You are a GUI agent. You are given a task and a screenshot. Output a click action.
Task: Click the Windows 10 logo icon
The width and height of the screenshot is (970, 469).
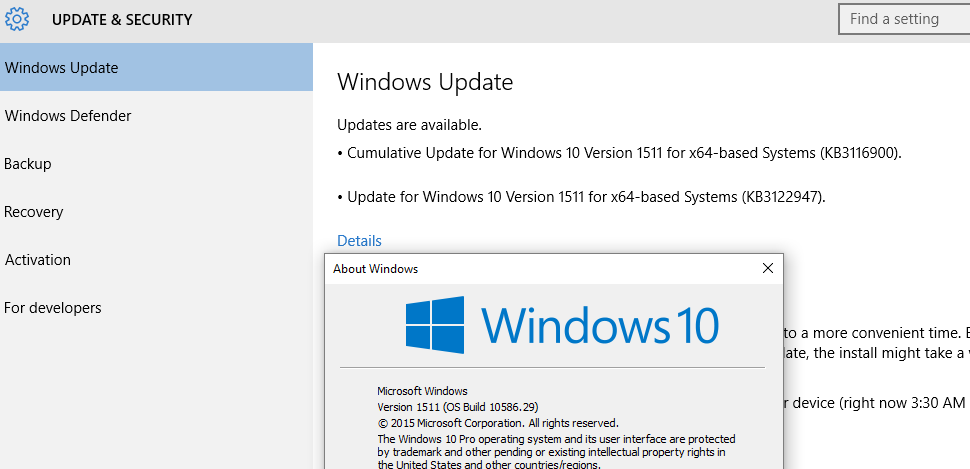pos(435,325)
